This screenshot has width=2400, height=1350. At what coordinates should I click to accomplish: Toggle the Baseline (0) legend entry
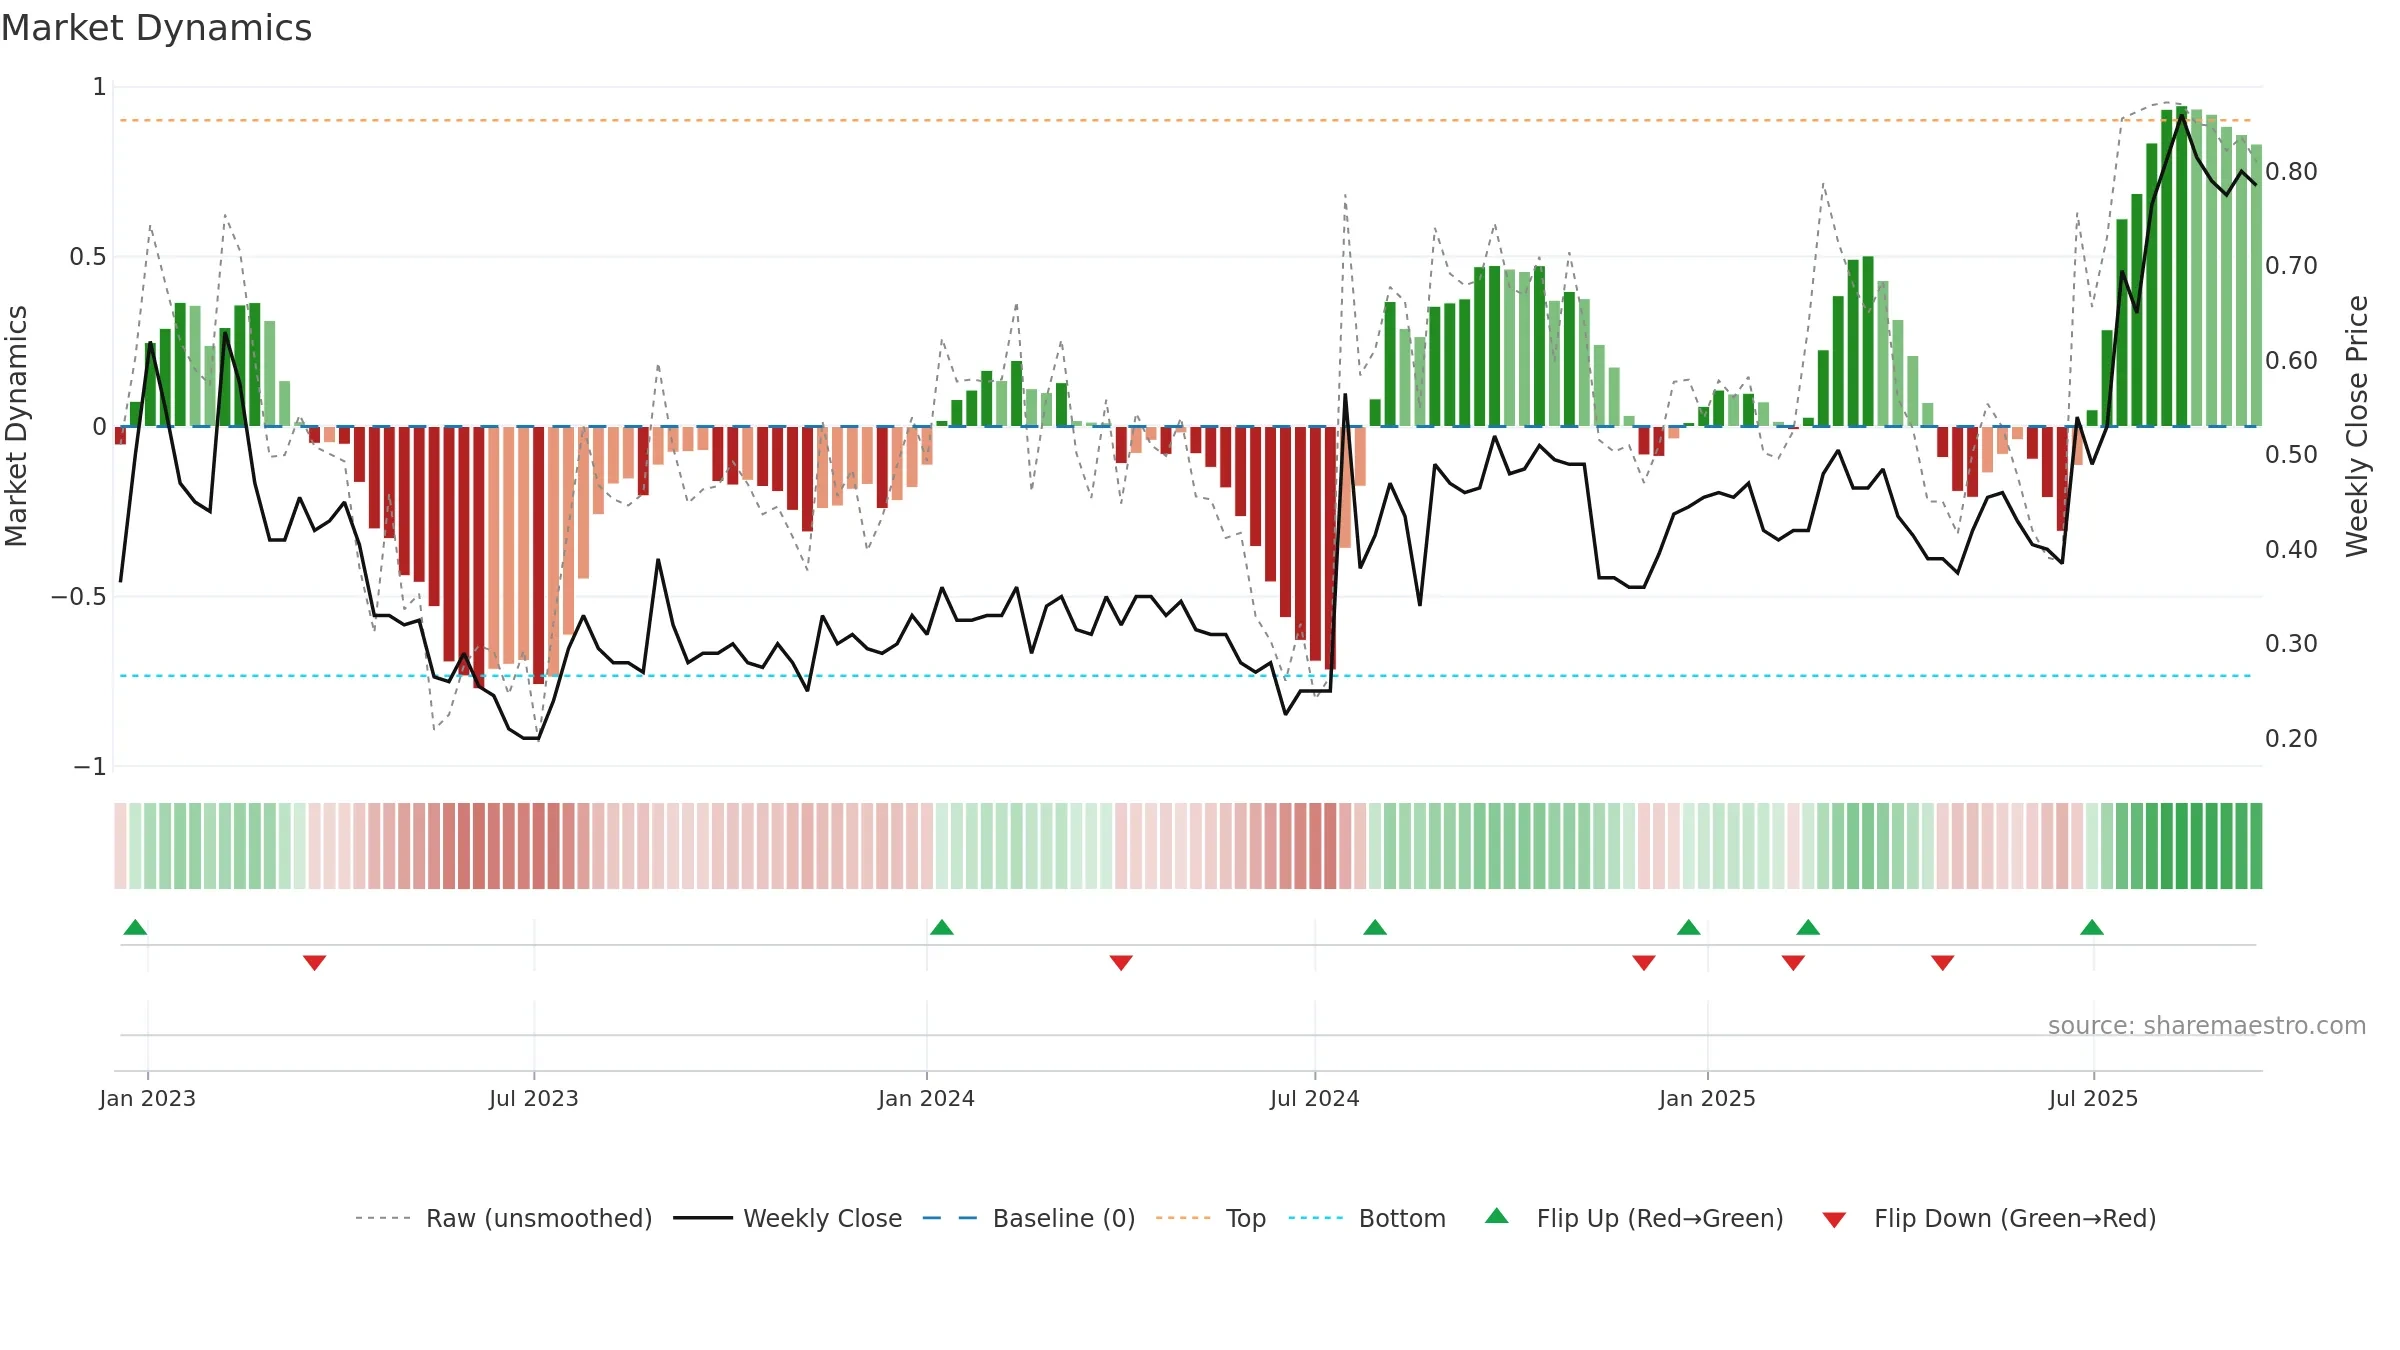[x=1028, y=1218]
